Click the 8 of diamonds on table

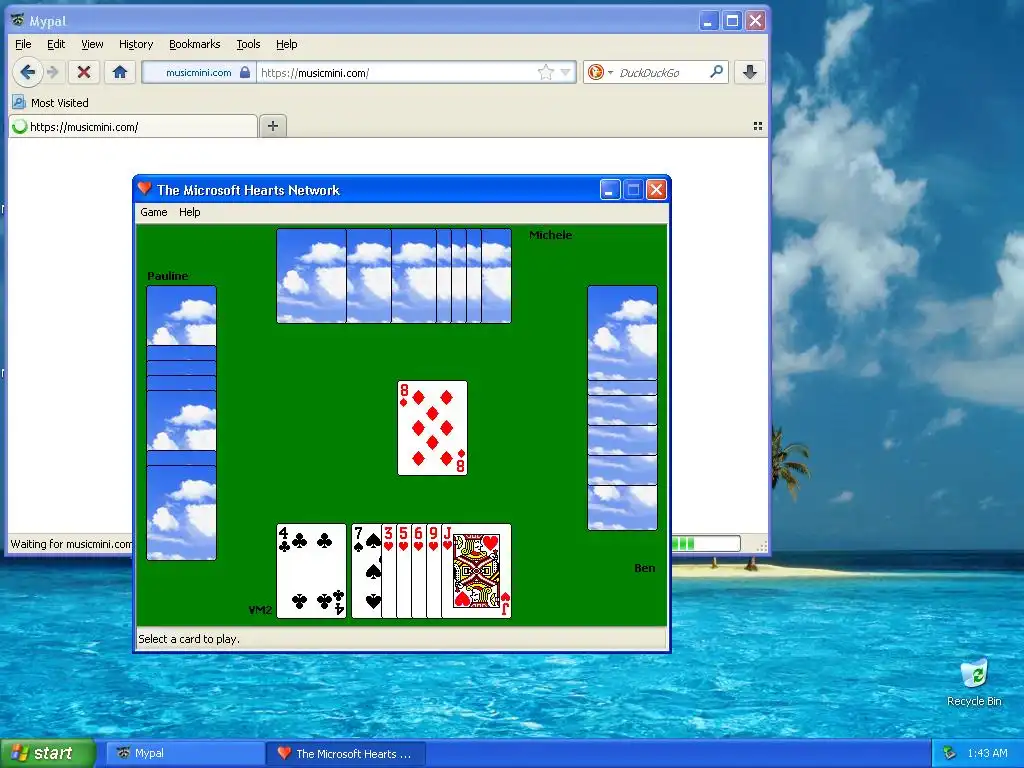pos(432,428)
